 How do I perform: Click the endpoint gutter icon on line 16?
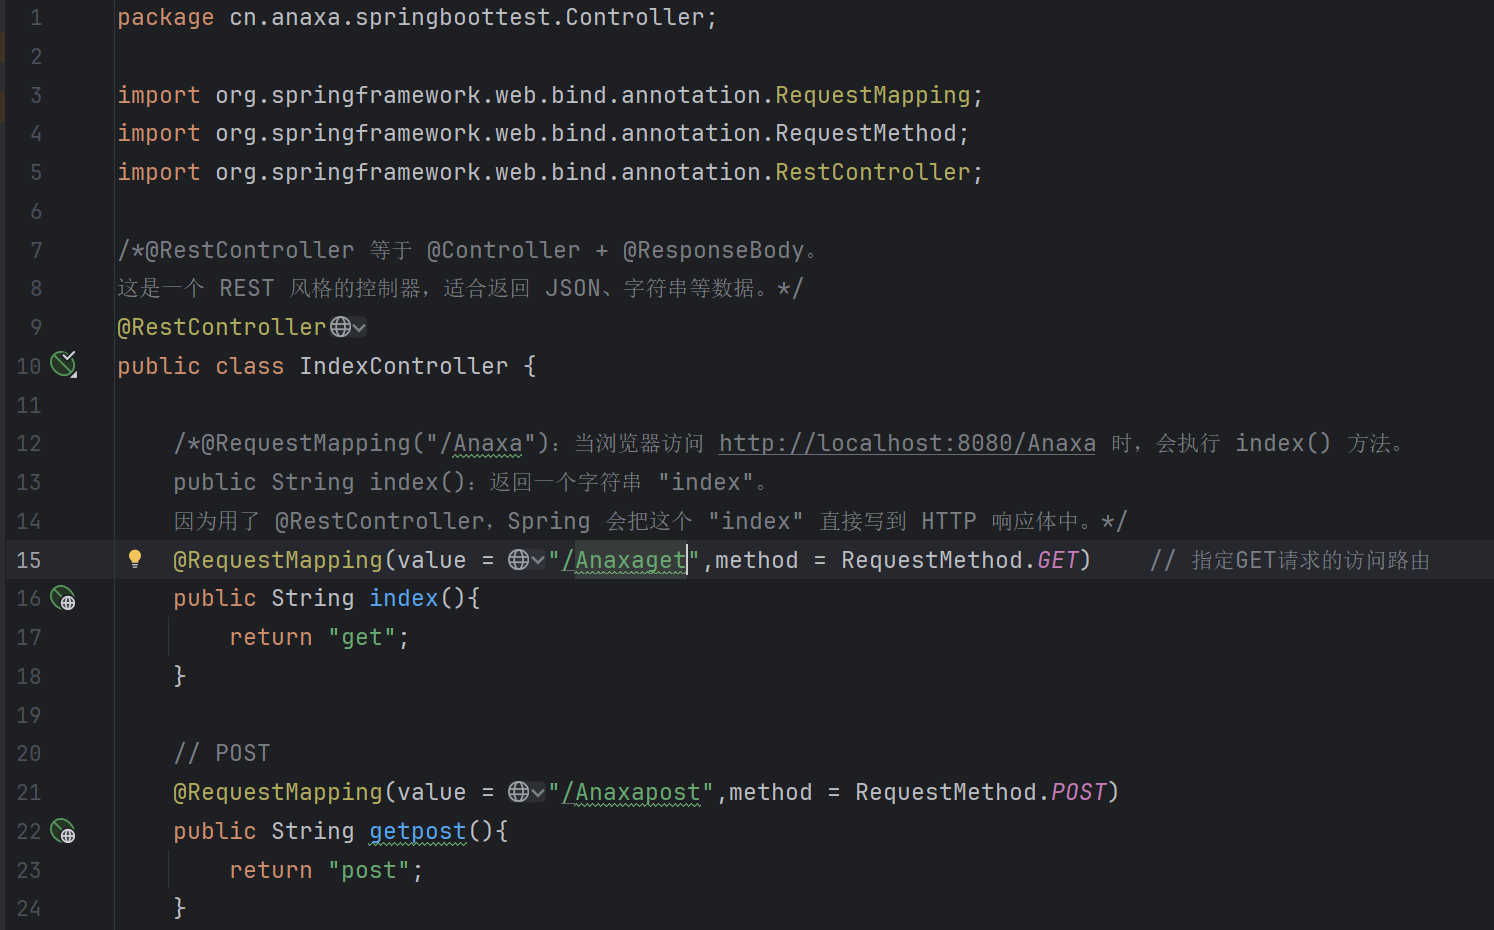coord(63,598)
